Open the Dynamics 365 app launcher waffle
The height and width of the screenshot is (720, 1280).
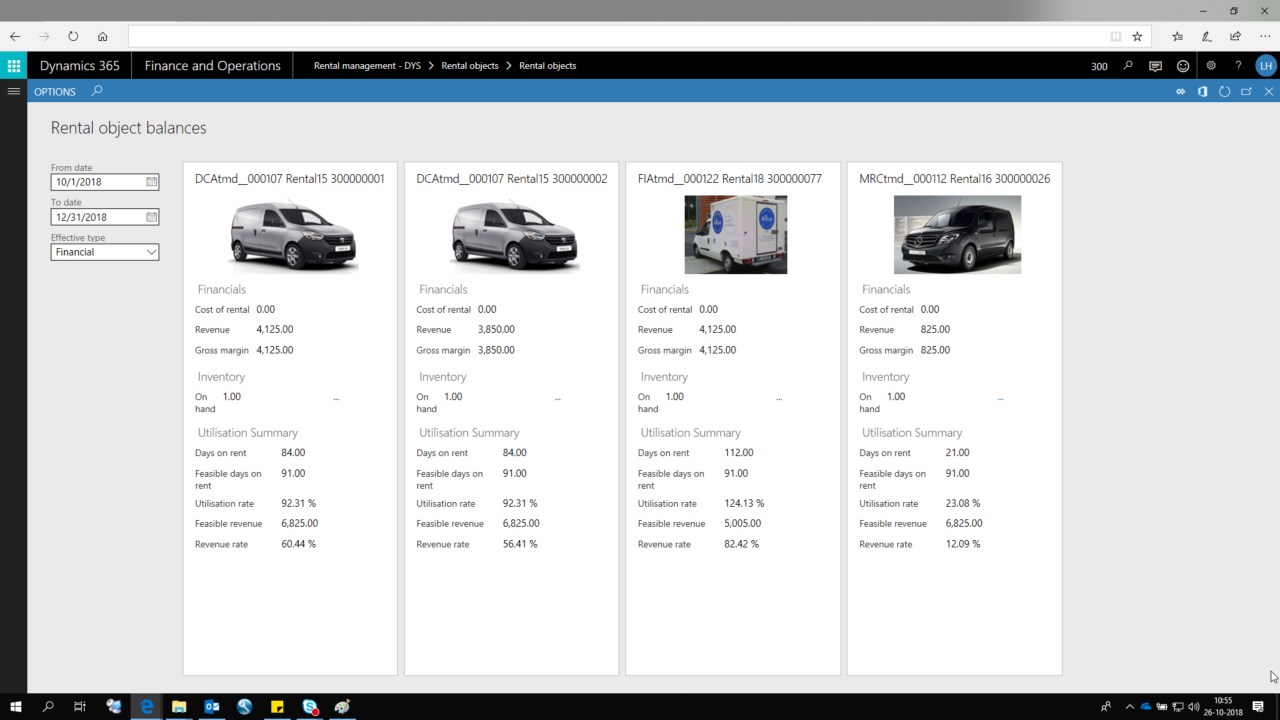[14, 66]
